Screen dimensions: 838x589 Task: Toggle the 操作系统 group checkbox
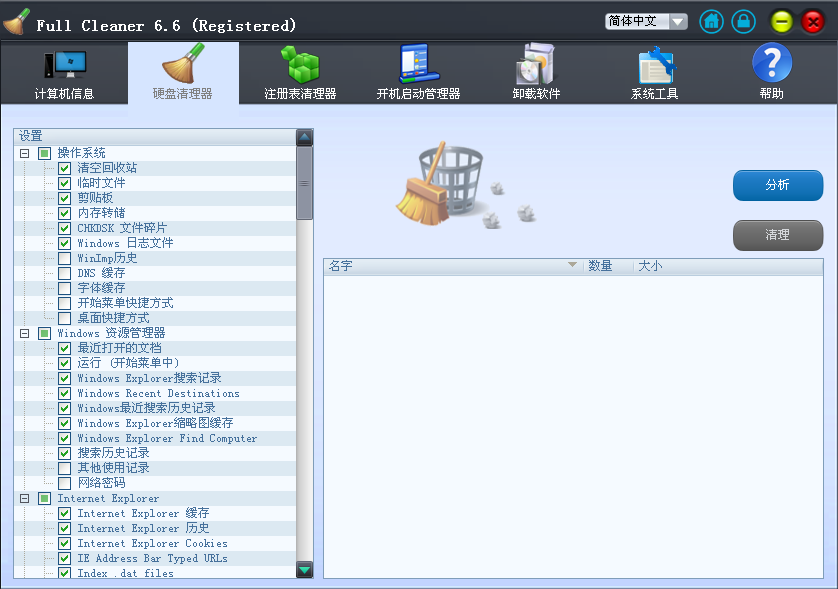44,153
